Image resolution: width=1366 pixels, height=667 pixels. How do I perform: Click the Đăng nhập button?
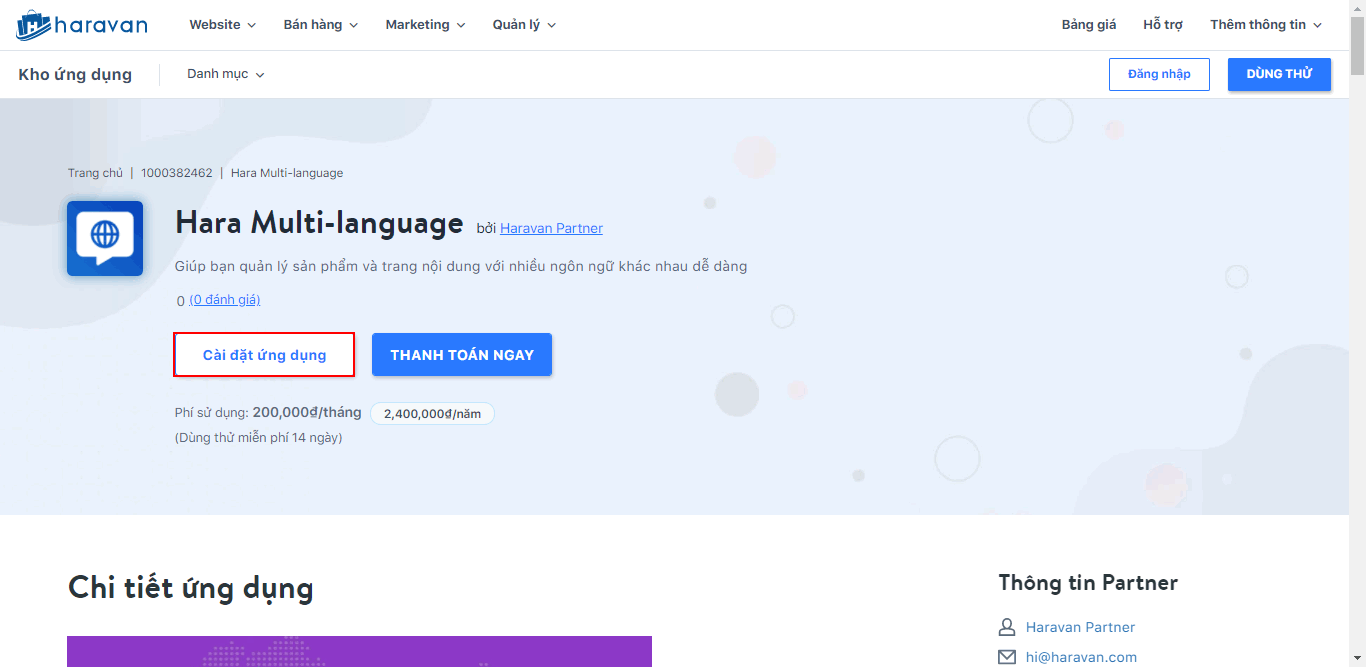point(1159,74)
